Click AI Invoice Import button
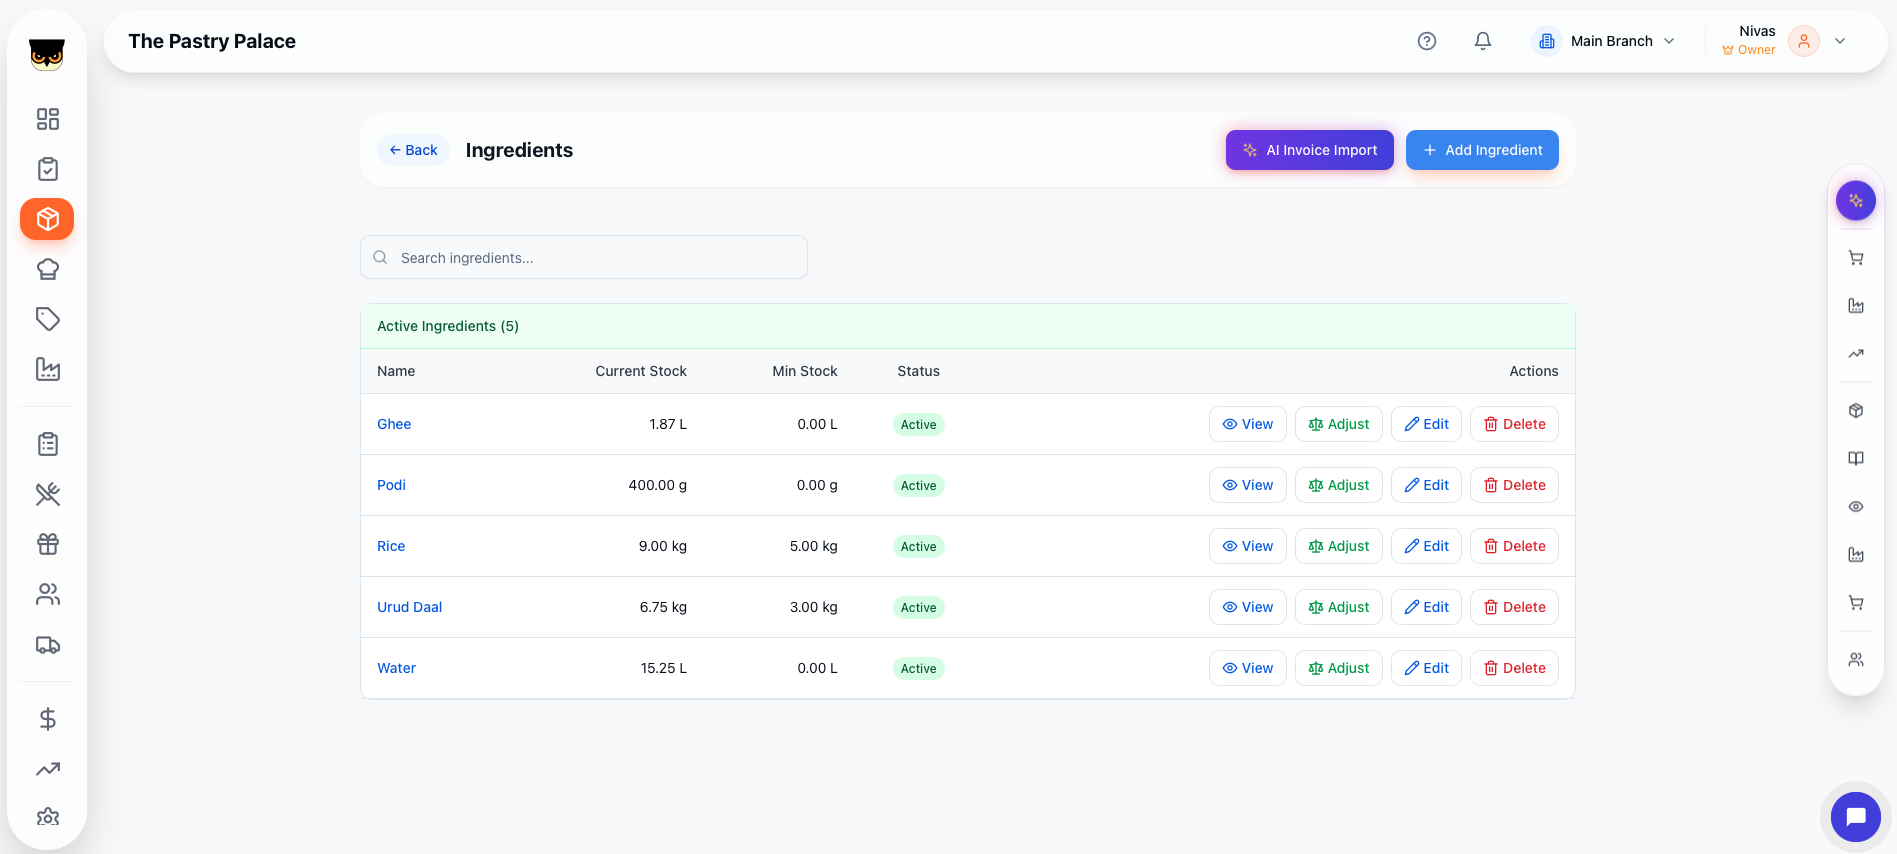The height and width of the screenshot is (854, 1897). coord(1309,150)
